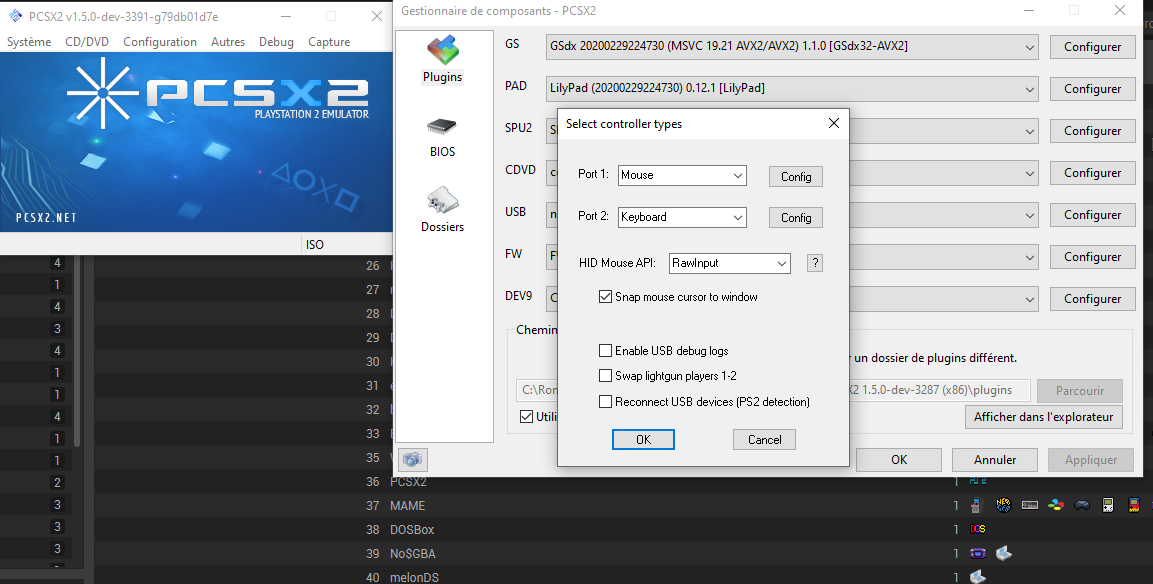Open the Dossiers folders section icon
The height and width of the screenshot is (584, 1153).
coord(443,210)
